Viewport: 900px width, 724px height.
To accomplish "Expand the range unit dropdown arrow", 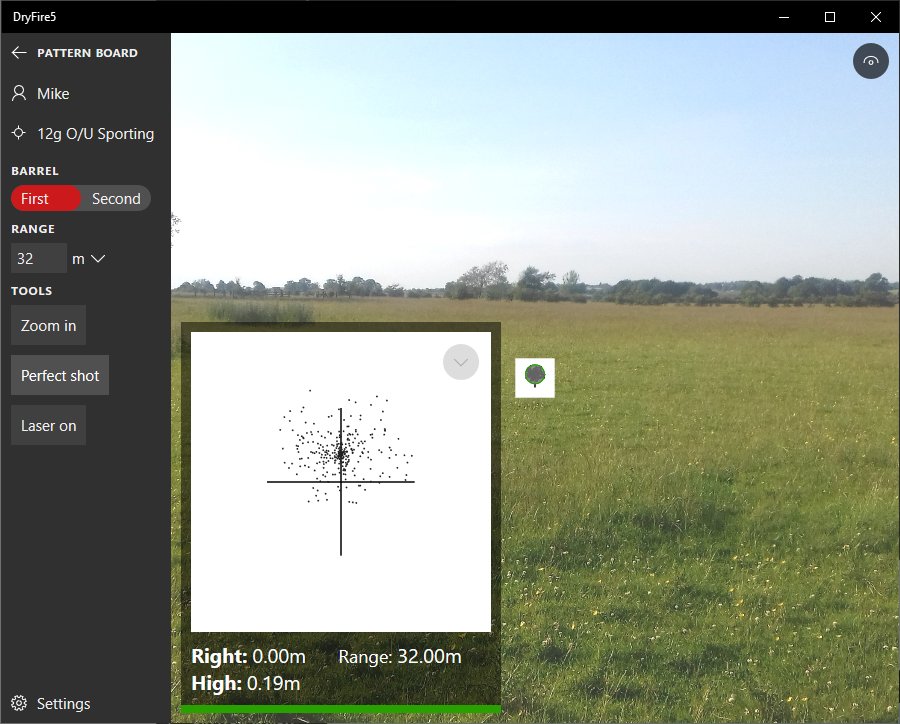I will [x=98, y=259].
